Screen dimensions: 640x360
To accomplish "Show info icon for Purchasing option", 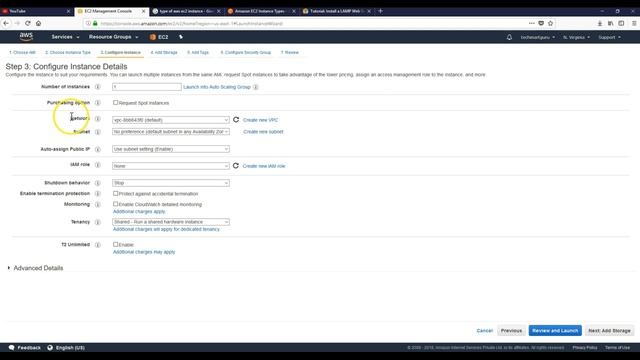I will [x=98, y=103].
